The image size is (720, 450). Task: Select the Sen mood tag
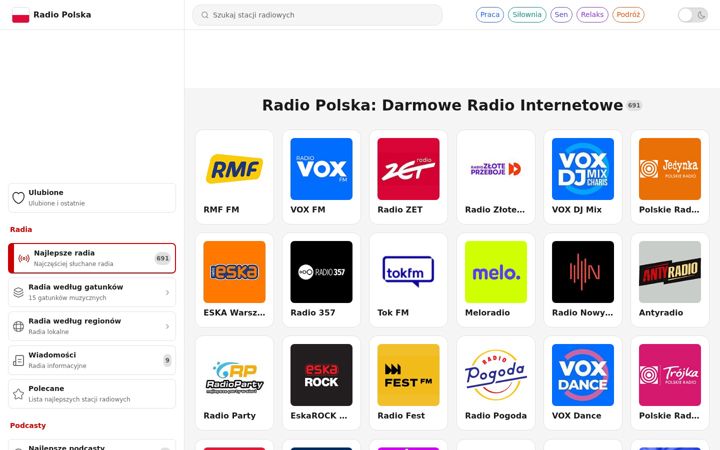click(x=561, y=15)
